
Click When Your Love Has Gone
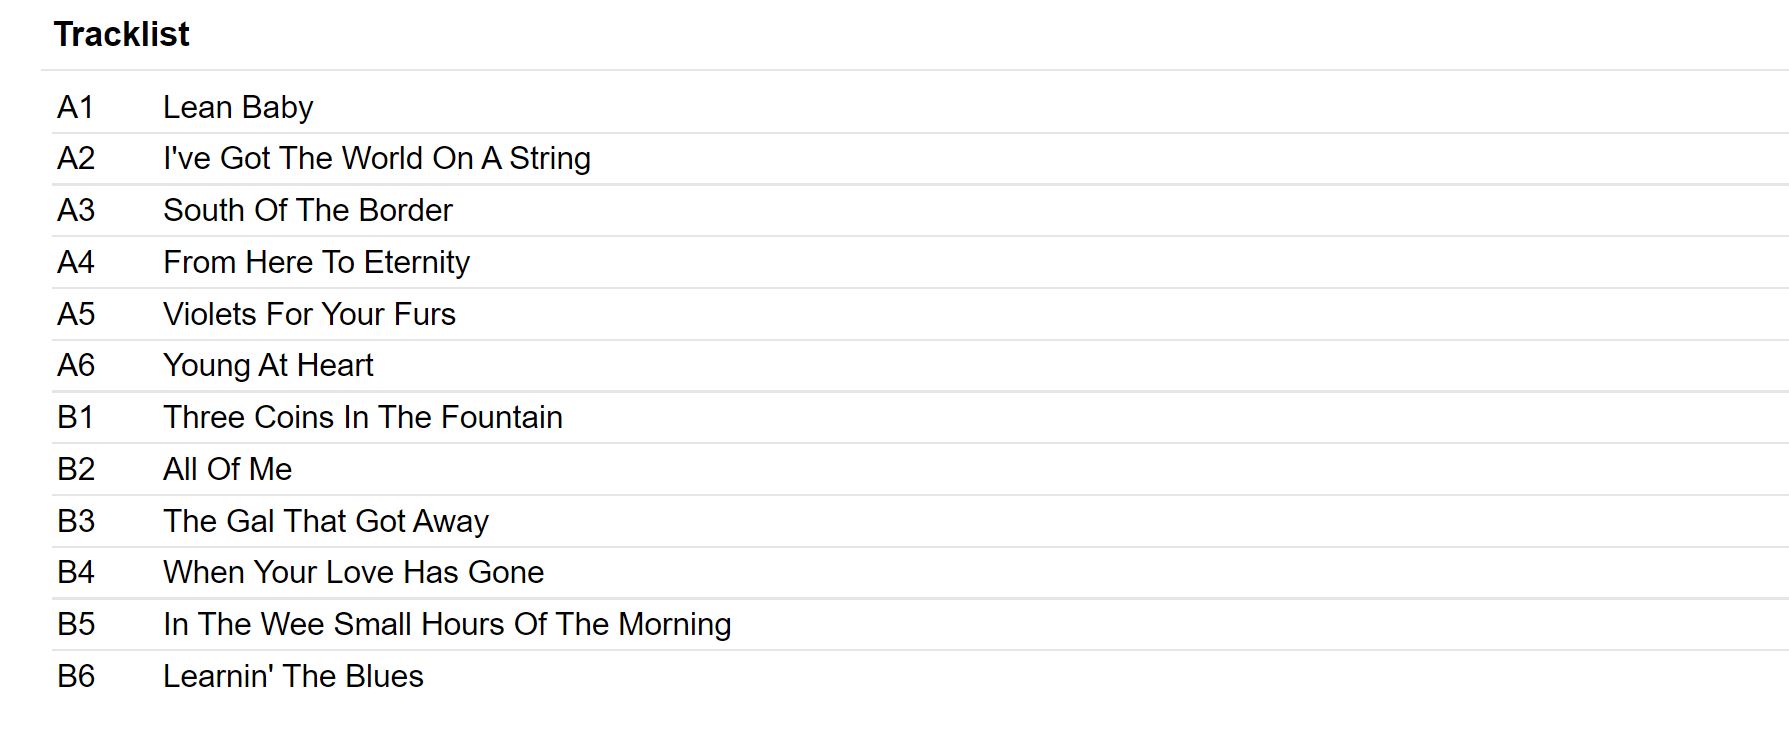[353, 572]
